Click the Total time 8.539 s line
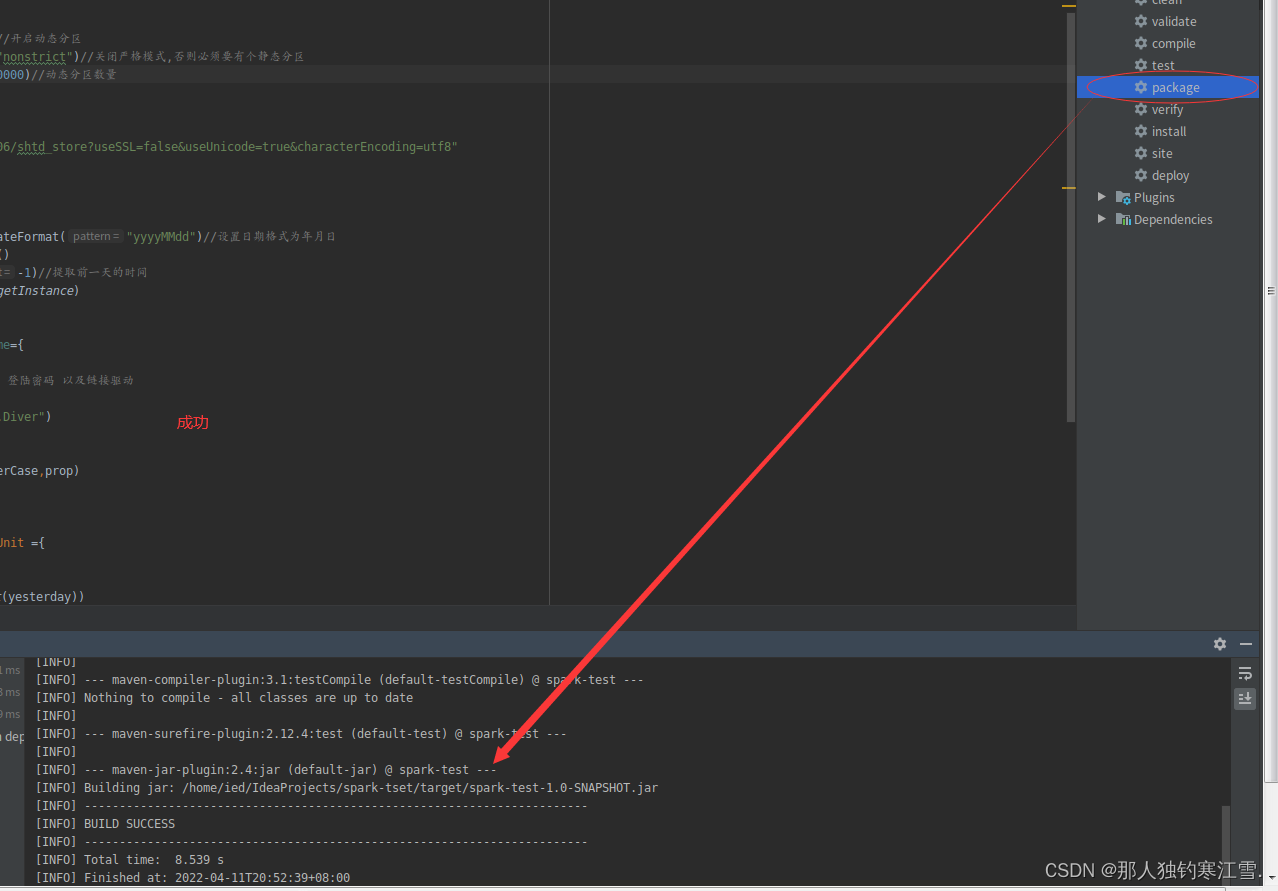 [x=130, y=860]
